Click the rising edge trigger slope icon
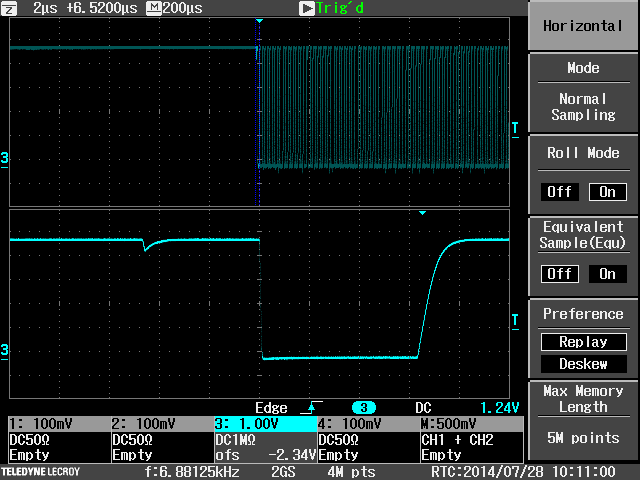Screen dimensions: 640x480 pos(307,408)
